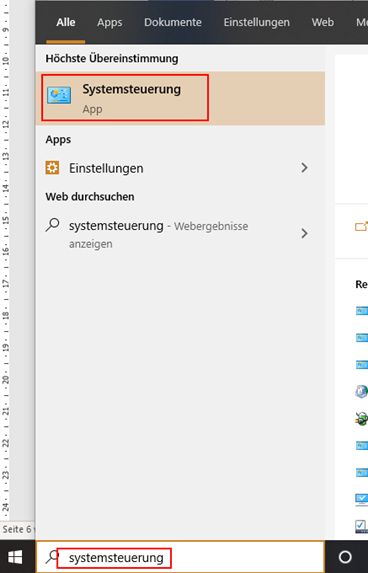Screen dimensions: 368x573
Task: Click the taskbar search magnifier icon
Action: (x=52, y=557)
